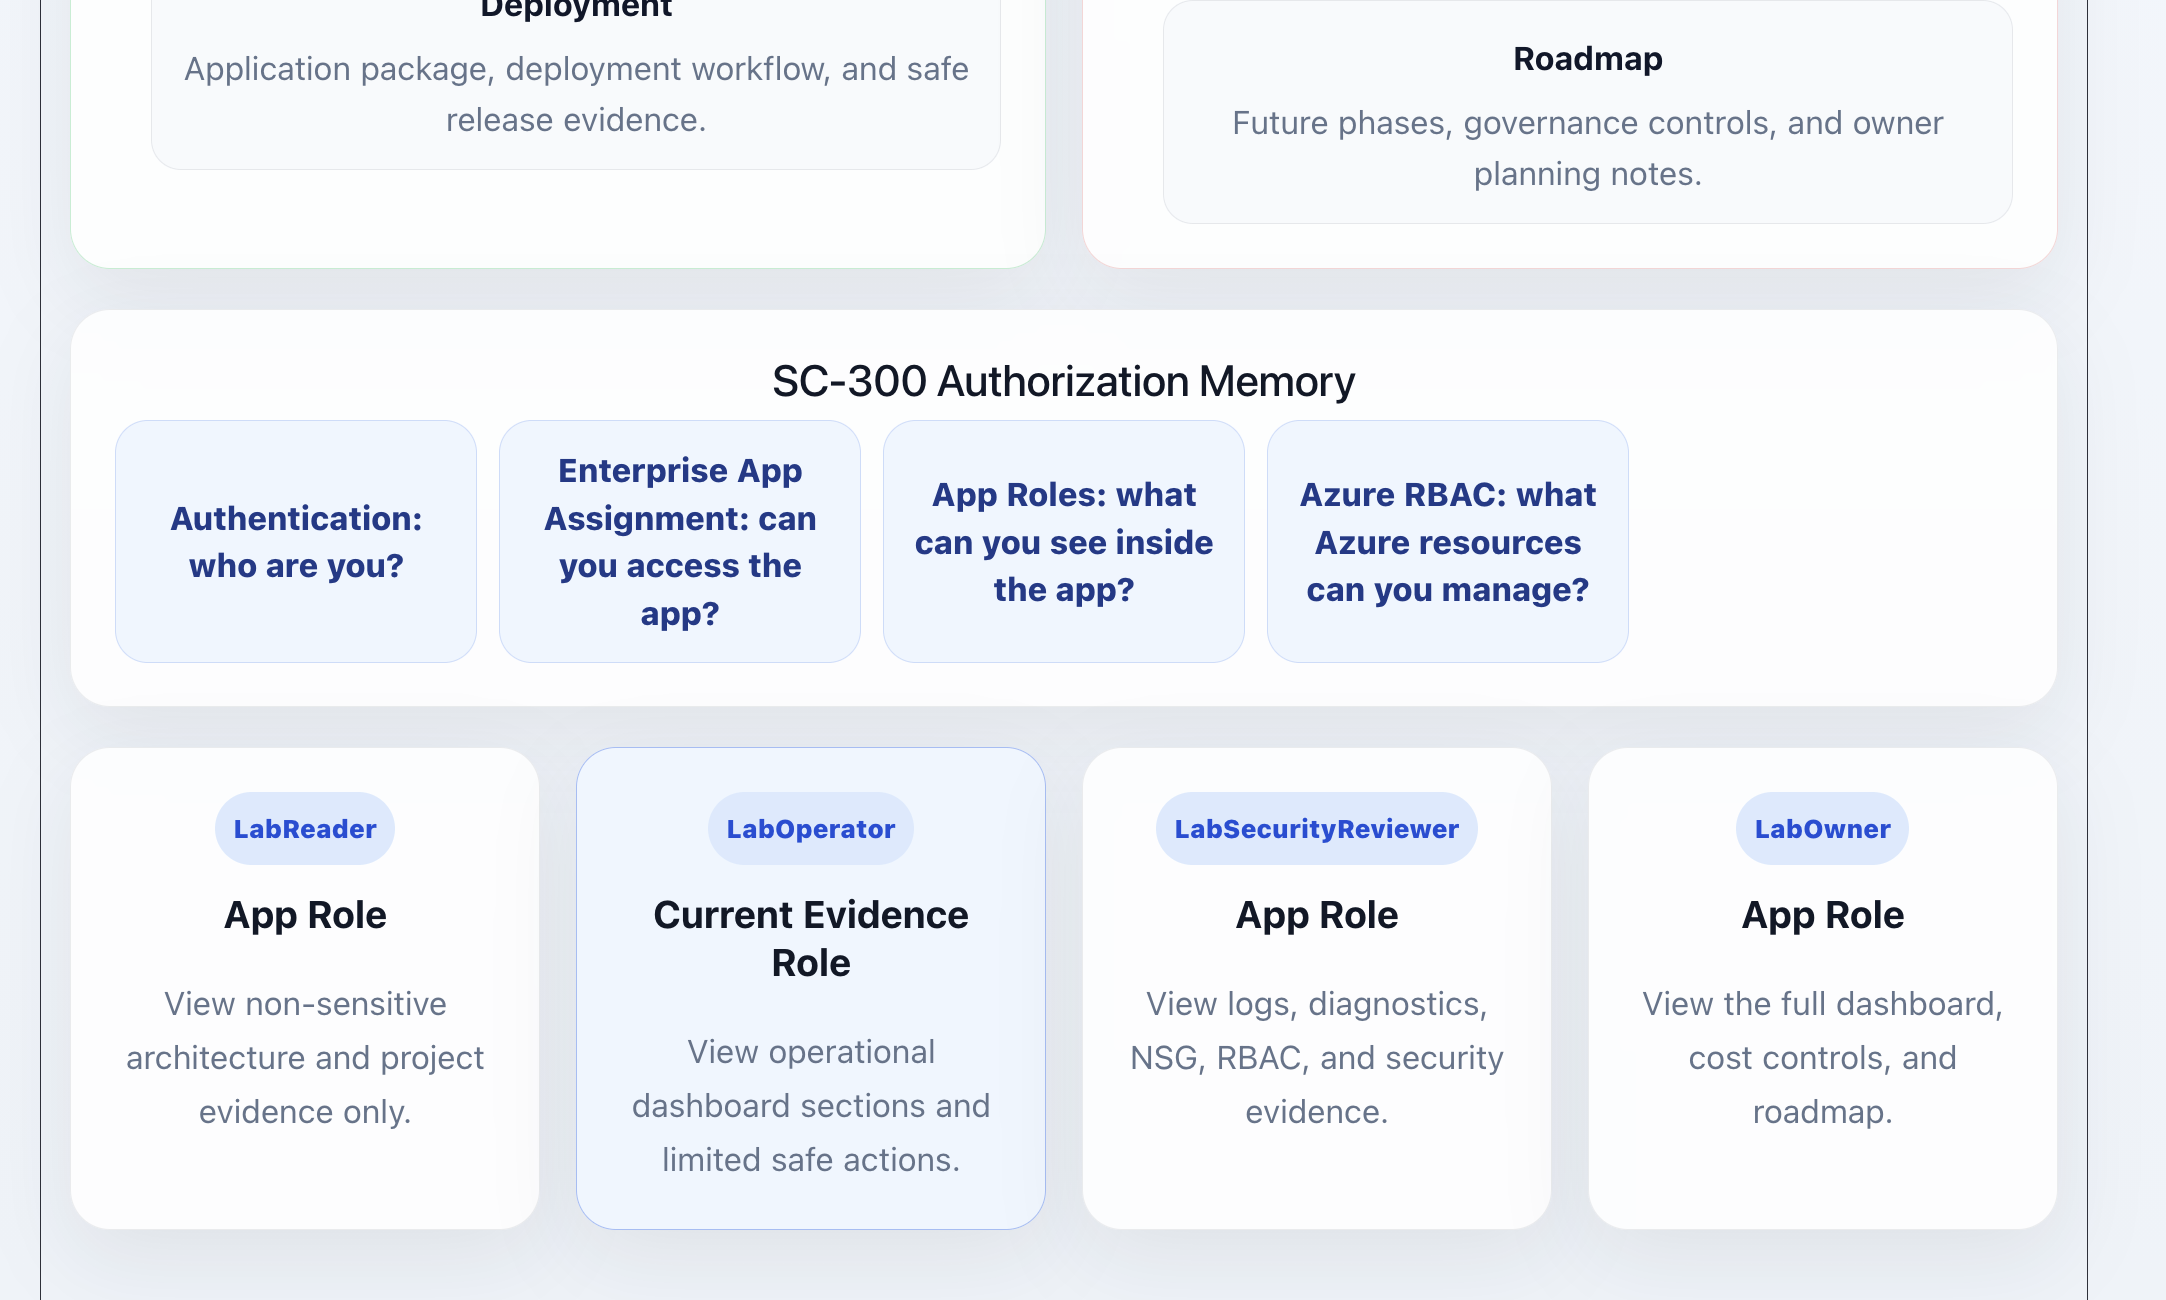Select the Enterprise App Assignment tile
Screen dimensions: 2166x1300
coord(680,541)
